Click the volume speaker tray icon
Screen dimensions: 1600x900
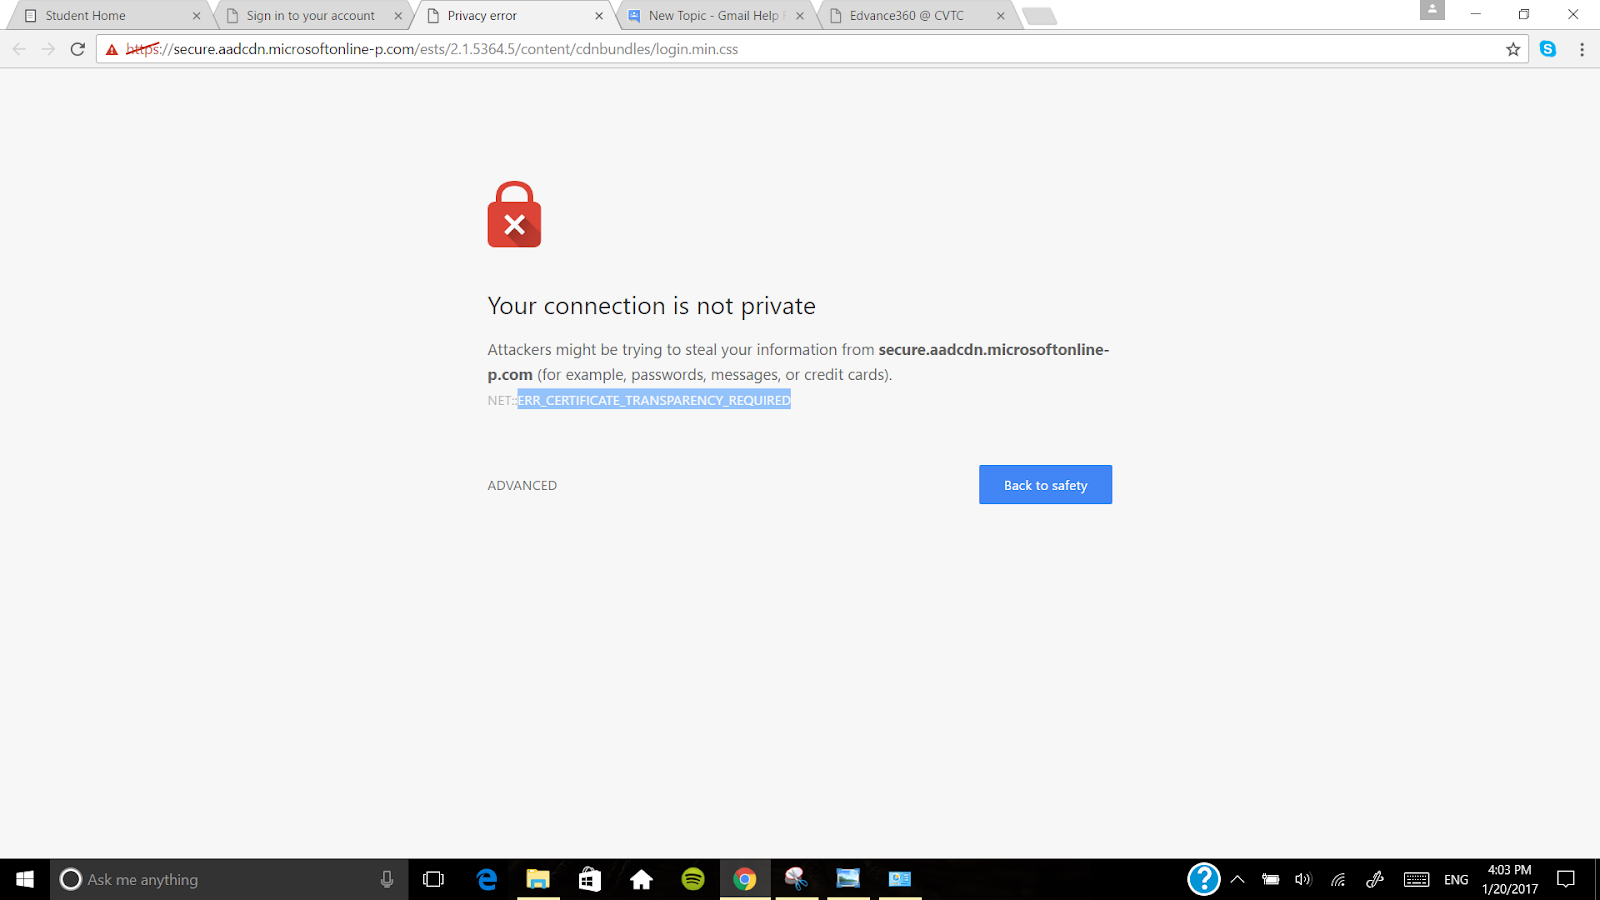point(1302,880)
